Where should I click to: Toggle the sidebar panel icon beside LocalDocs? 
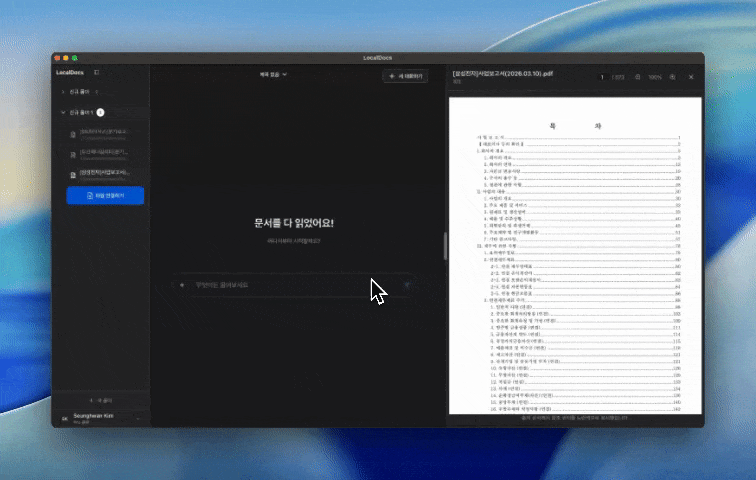96,72
